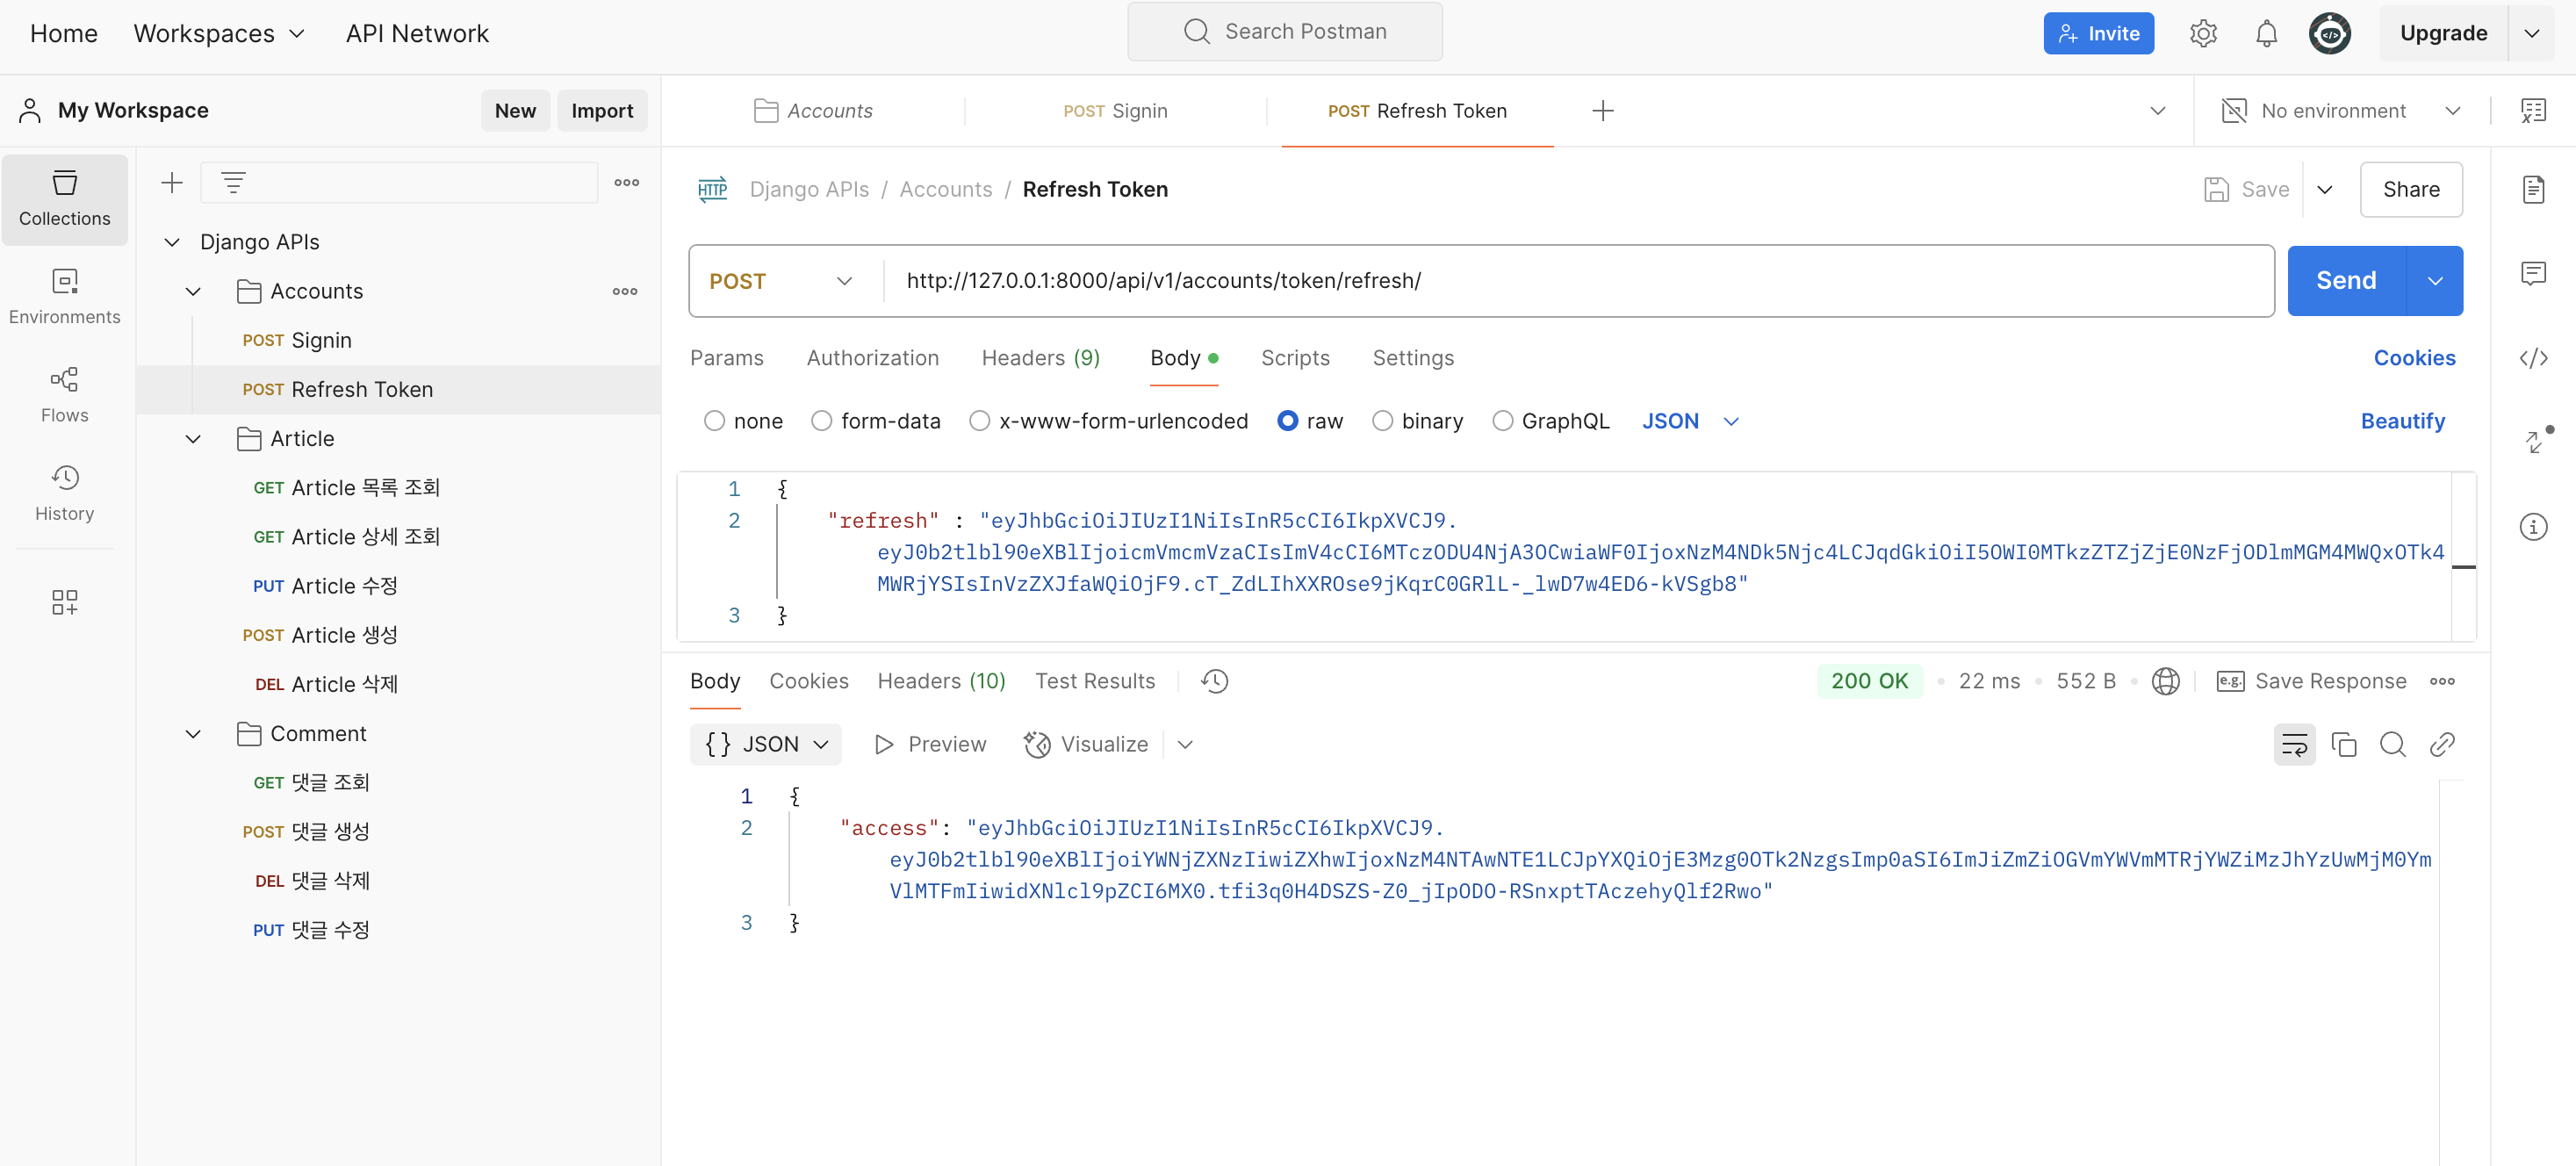
Task: Select x-www-form-urlencoded body type
Action: click(979, 421)
